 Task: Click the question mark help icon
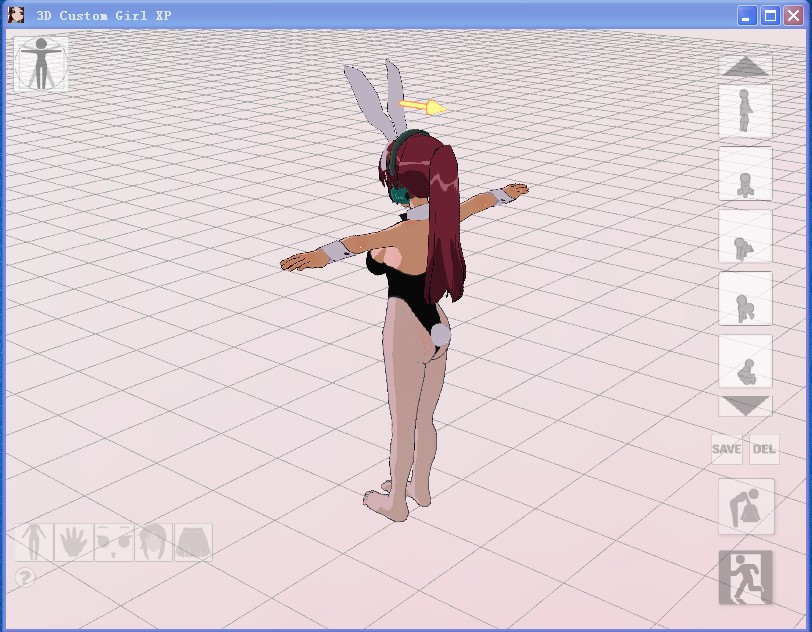25,577
